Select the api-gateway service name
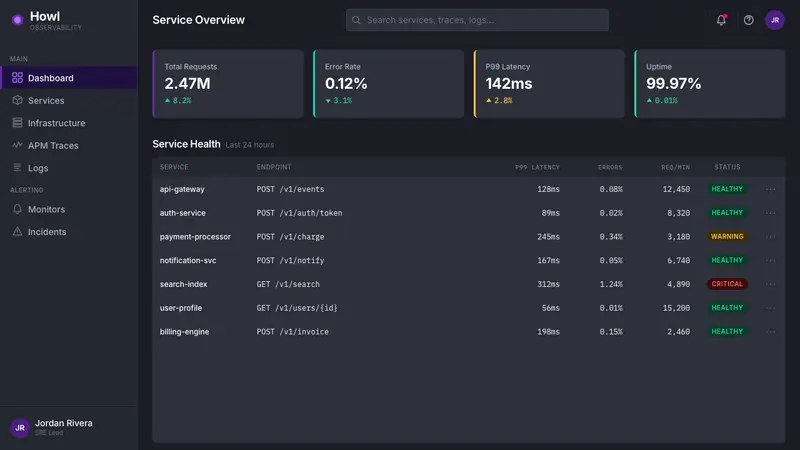This screenshot has width=800, height=450. point(182,189)
